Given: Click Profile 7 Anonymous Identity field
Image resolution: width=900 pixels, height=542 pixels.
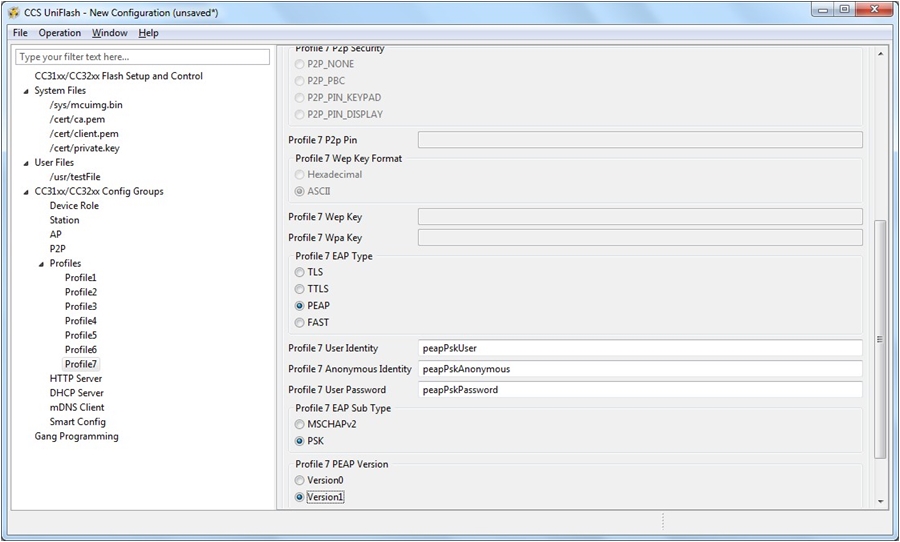Looking at the screenshot, I should 640,369.
